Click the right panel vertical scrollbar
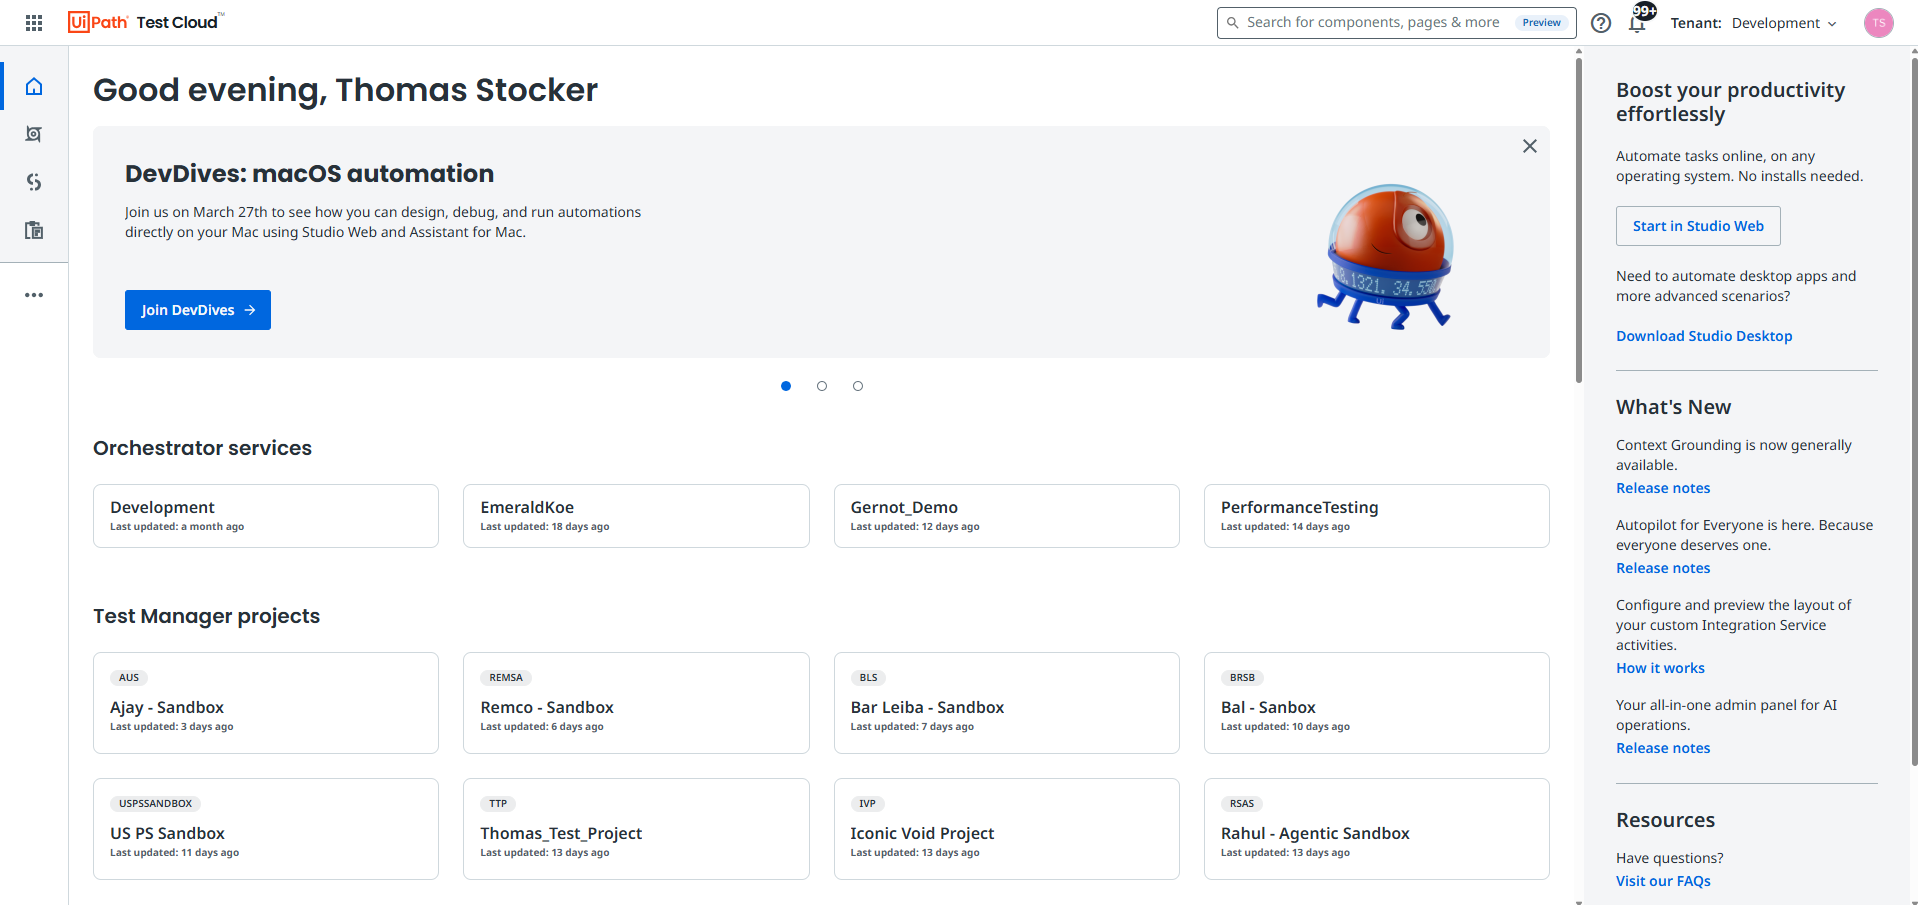 click(1914, 410)
